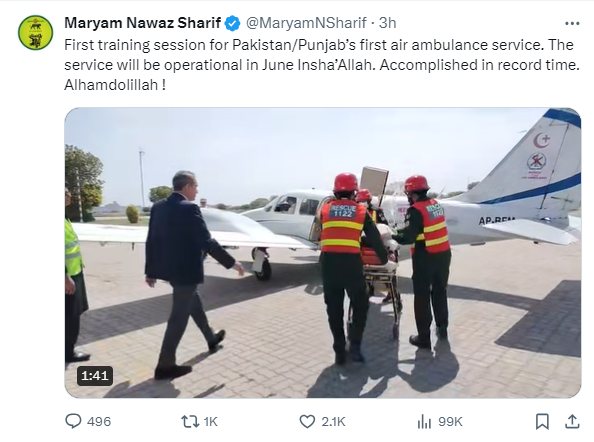Click the 99K views count

click(450, 422)
